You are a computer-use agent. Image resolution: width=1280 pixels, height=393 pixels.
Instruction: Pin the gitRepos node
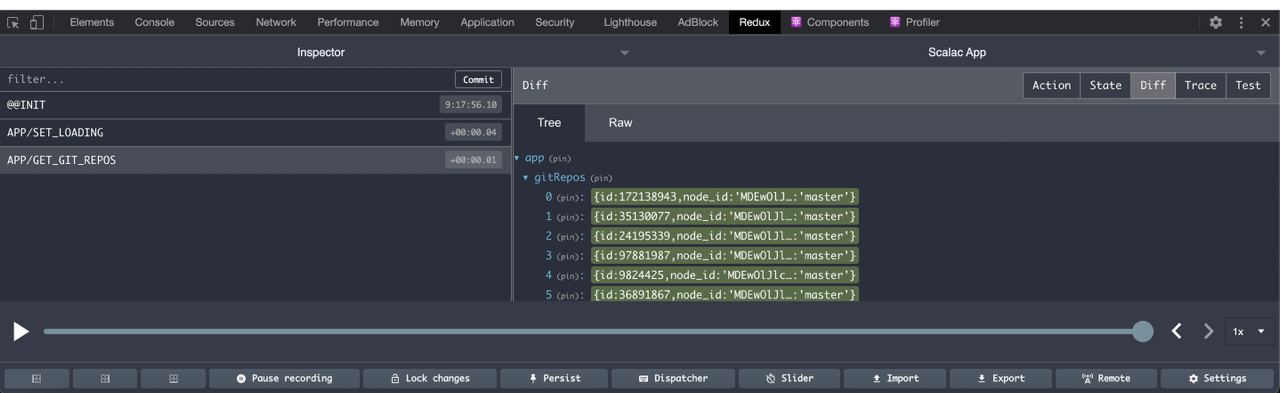click(x=601, y=178)
